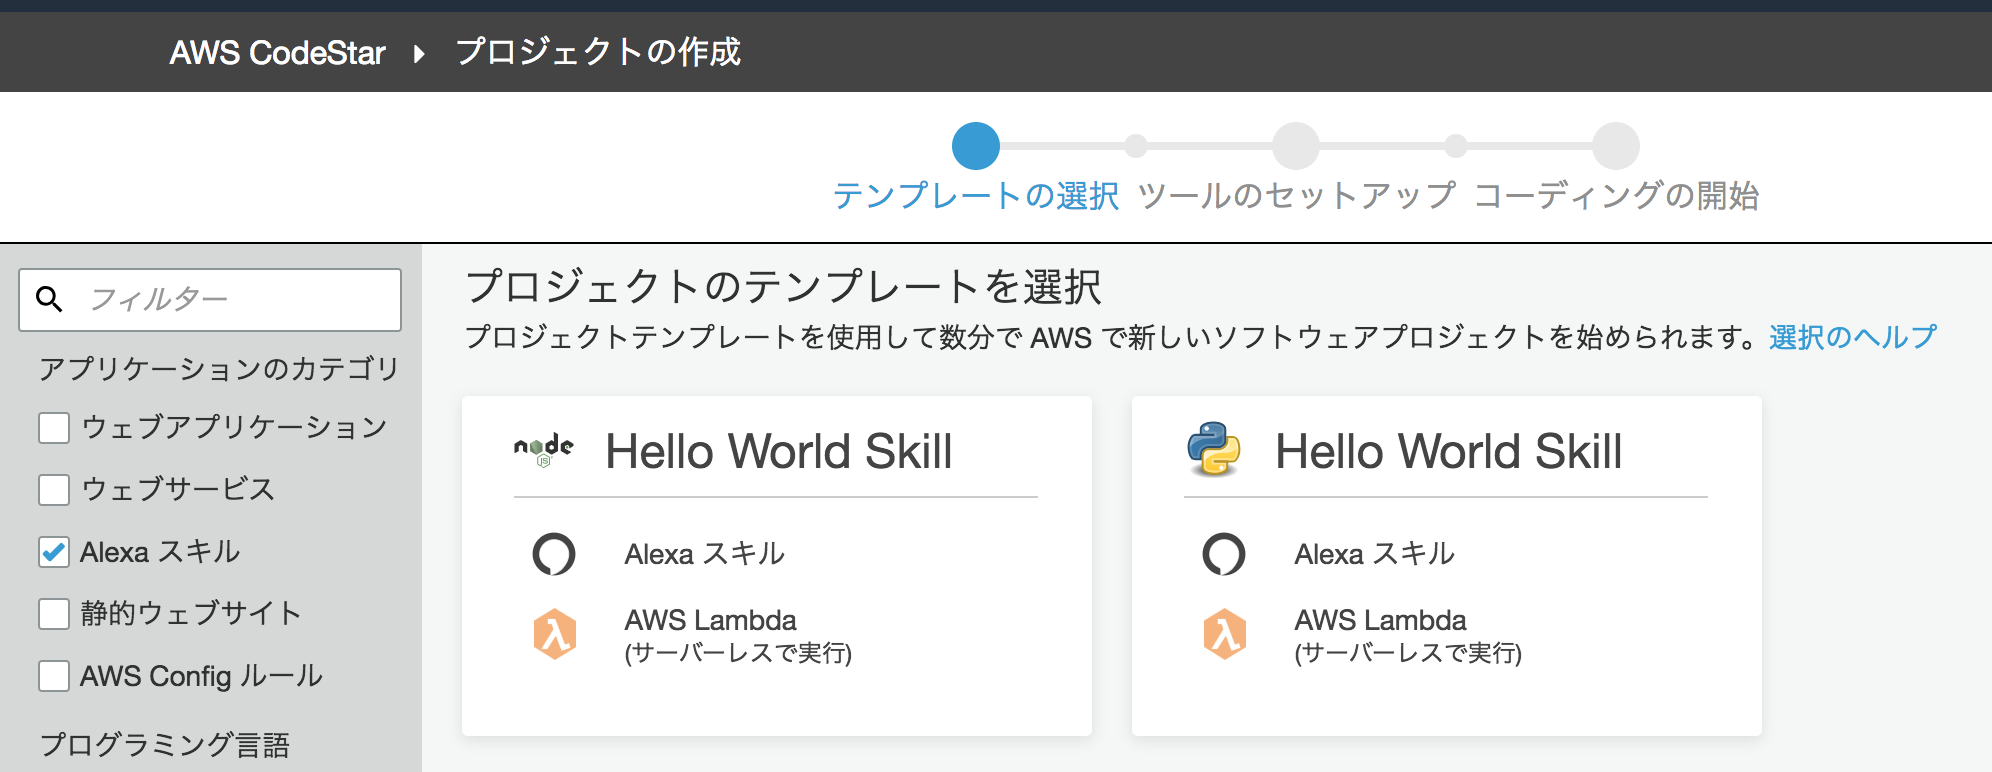This screenshot has height=772, width=1992.
Task: Enable the AWS Config ルール checkbox
Action: (x=54, y=676)
